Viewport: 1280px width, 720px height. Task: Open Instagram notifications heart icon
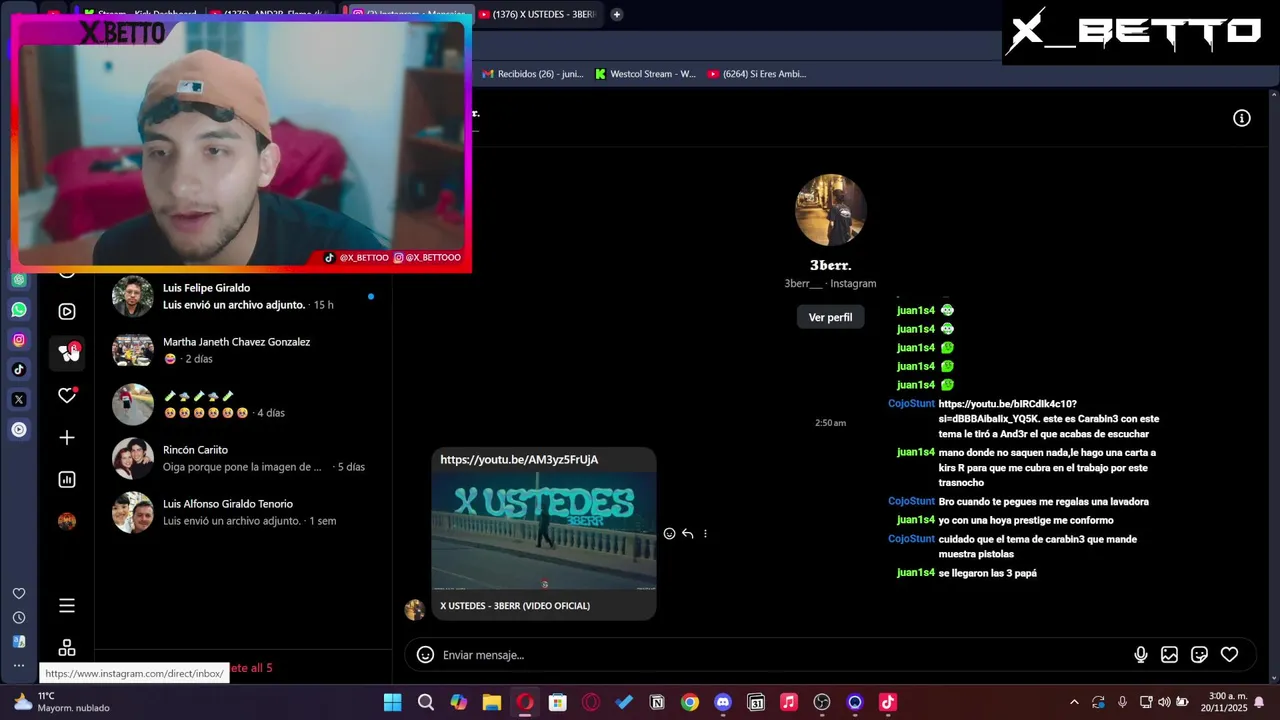point(67,395)
